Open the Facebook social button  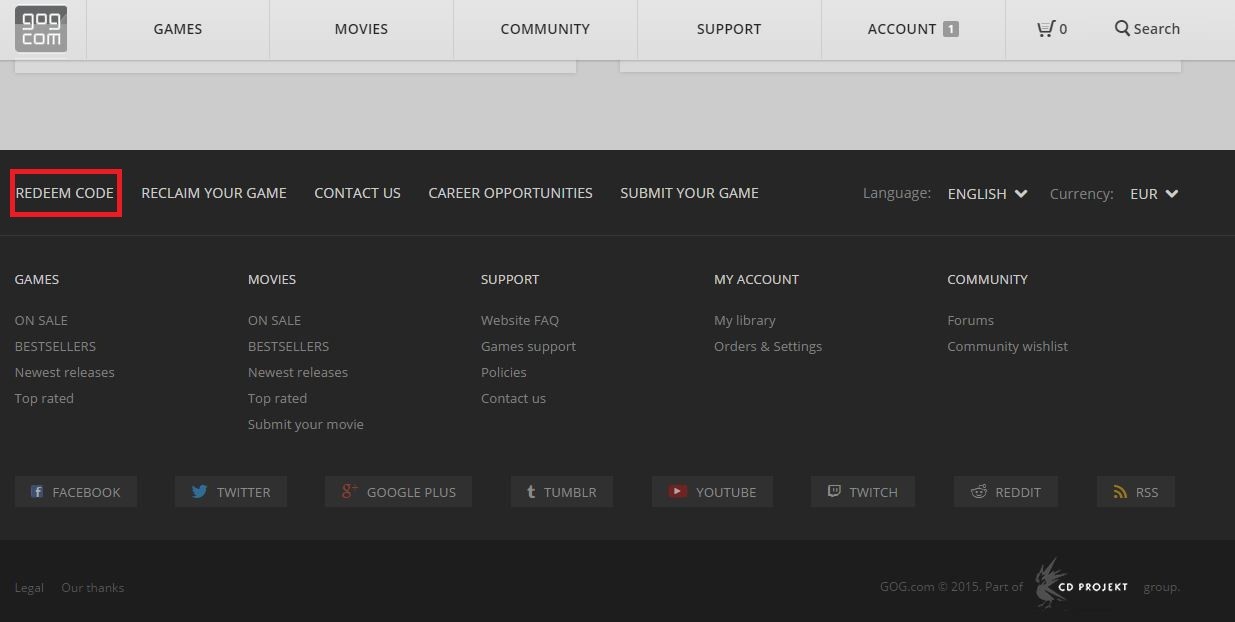(76, 492)
